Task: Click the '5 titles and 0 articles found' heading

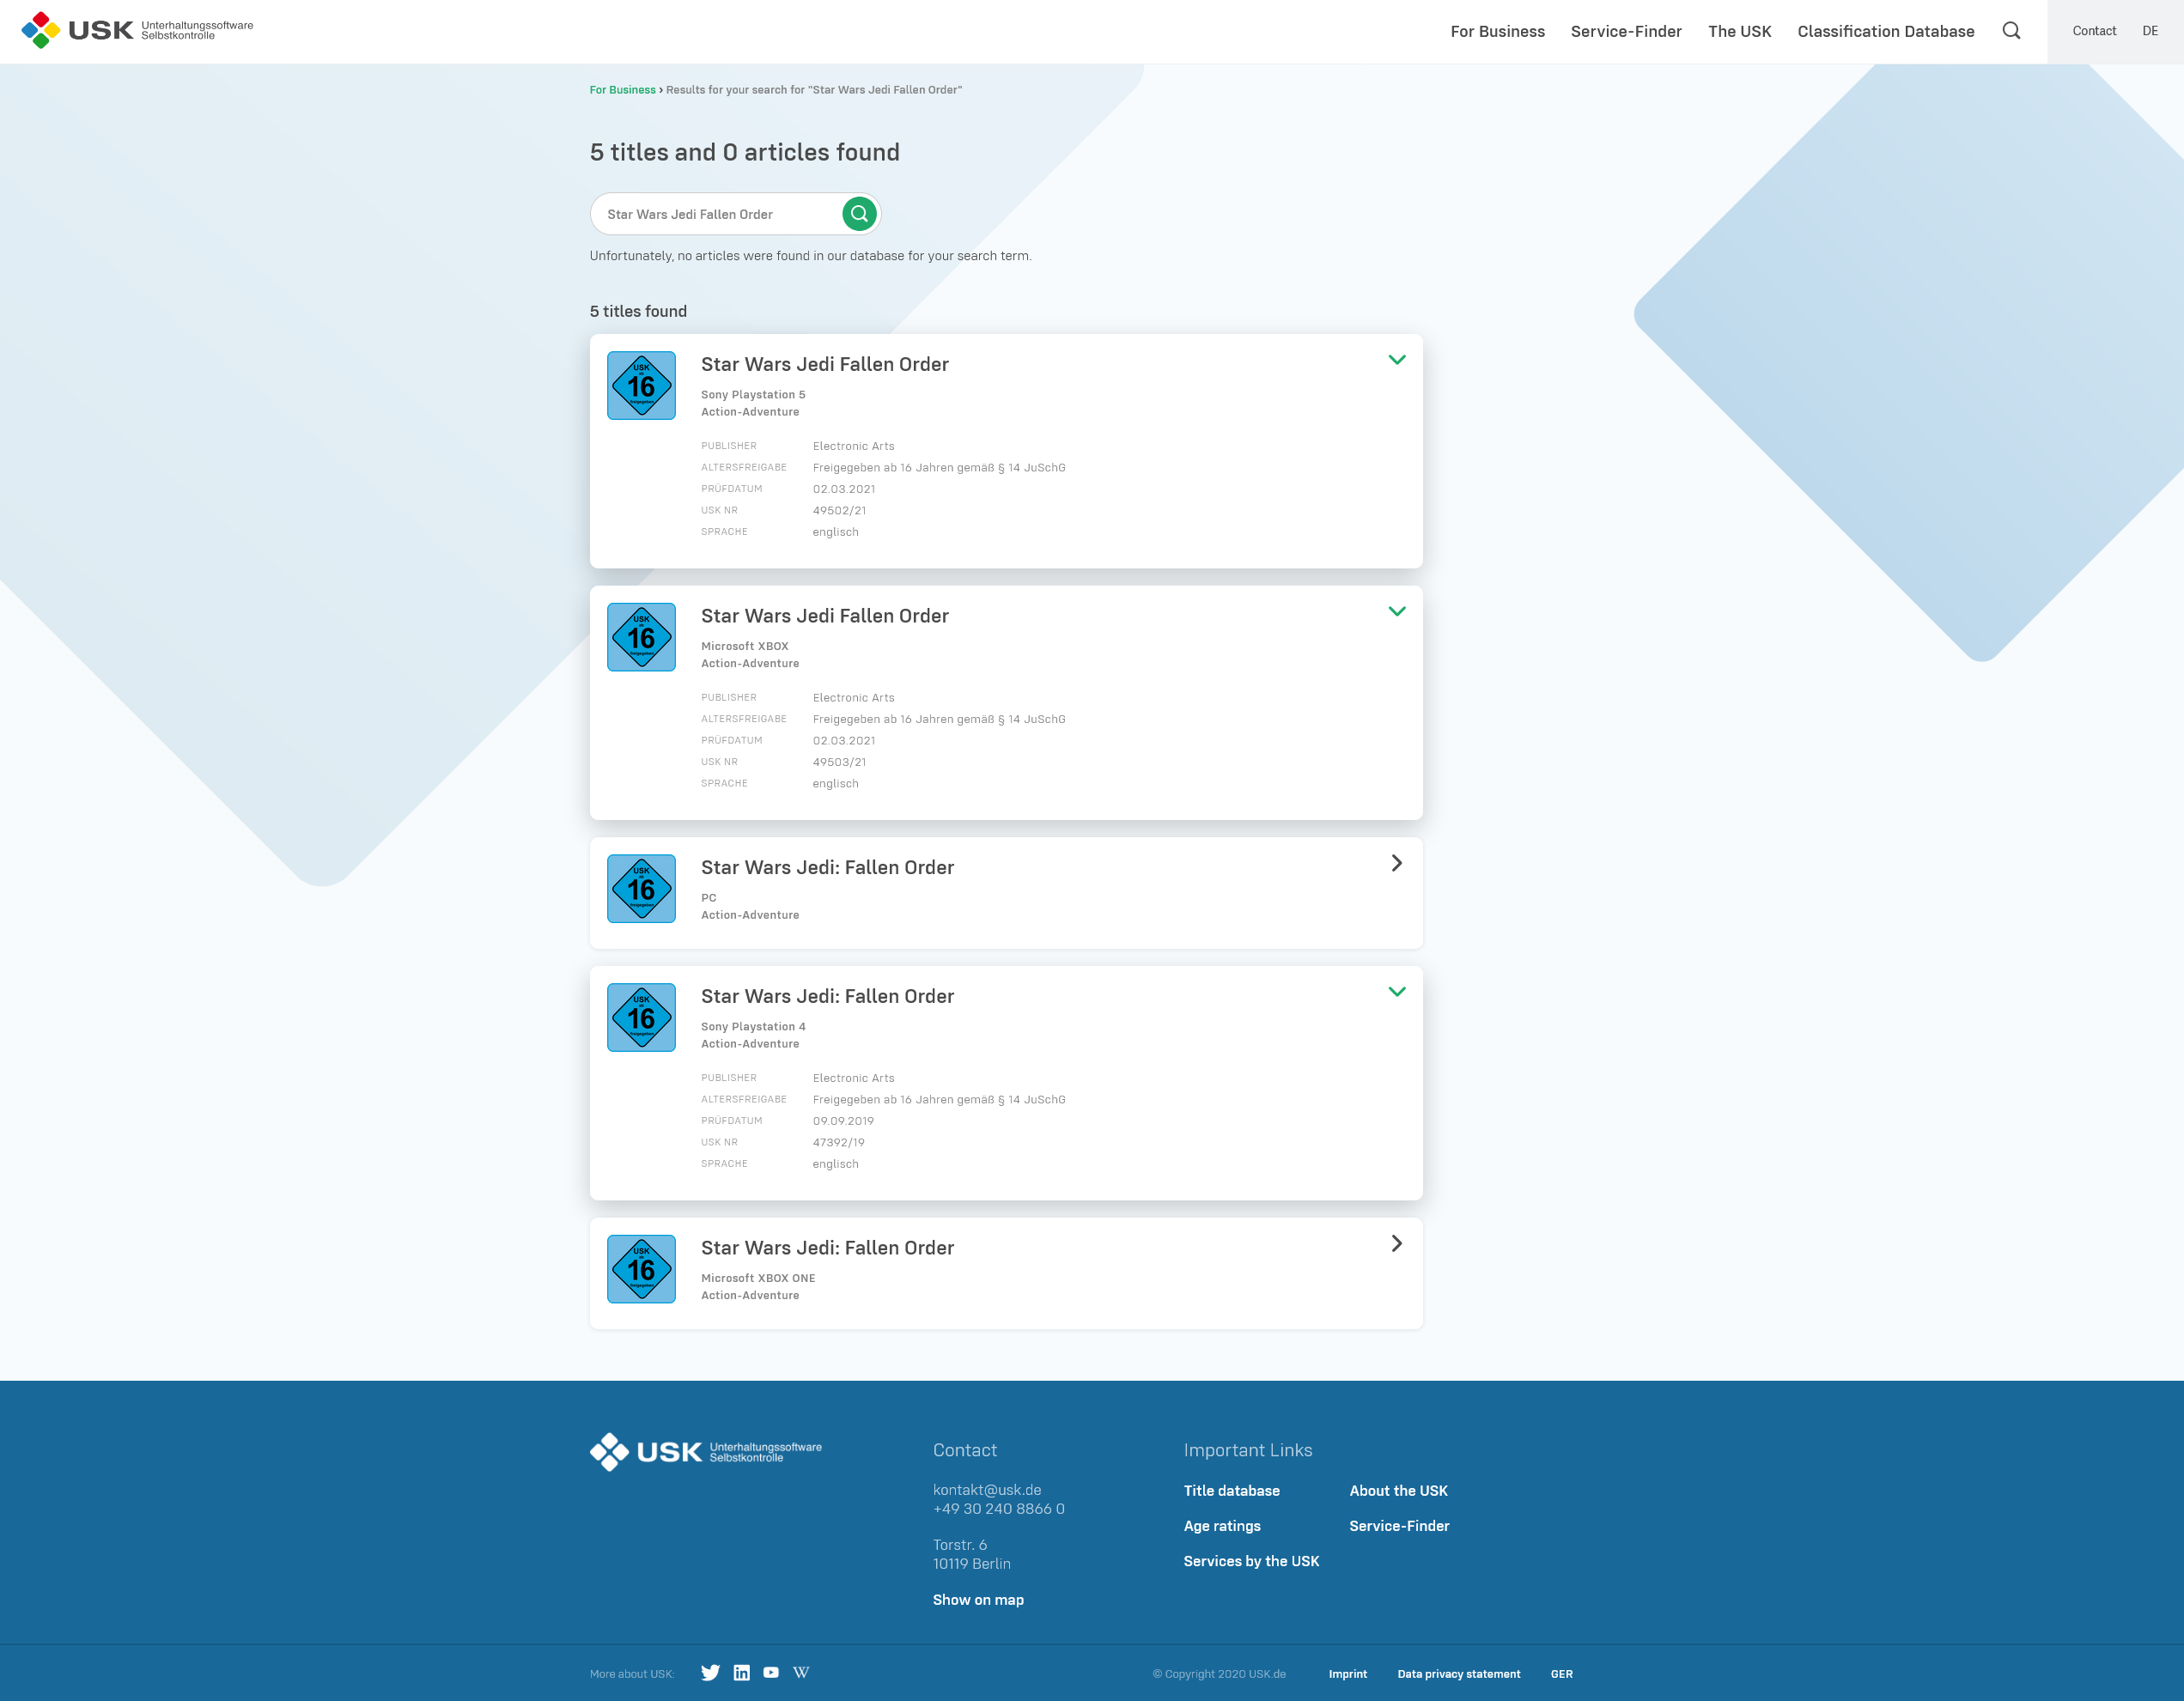Action: pyautogui.click(x=744, y=152)
